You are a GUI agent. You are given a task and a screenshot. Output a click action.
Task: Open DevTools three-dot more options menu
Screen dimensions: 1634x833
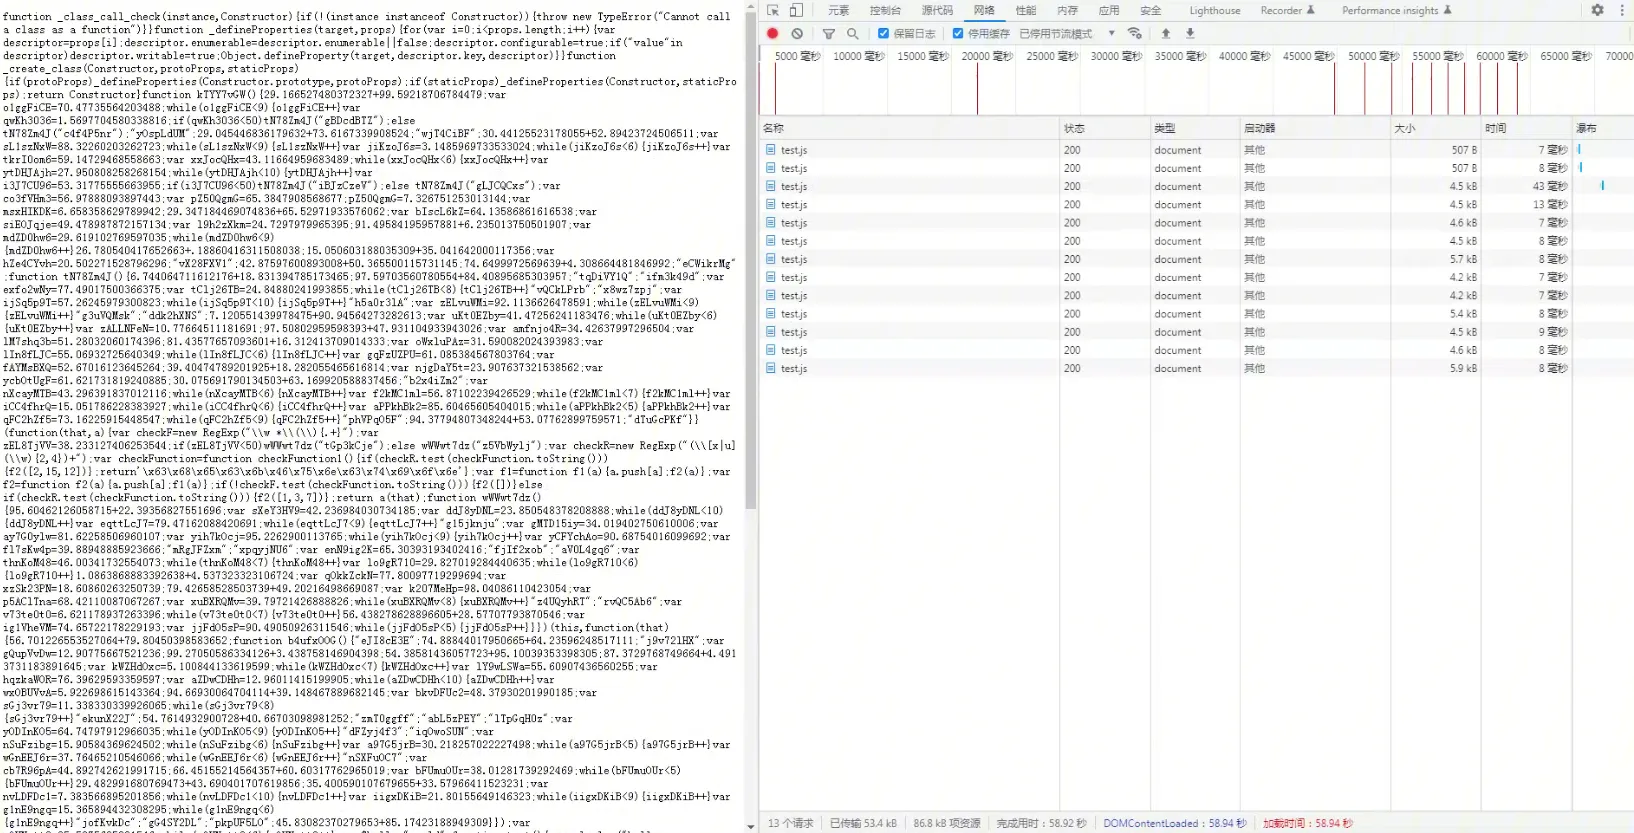pos(1622,10)
